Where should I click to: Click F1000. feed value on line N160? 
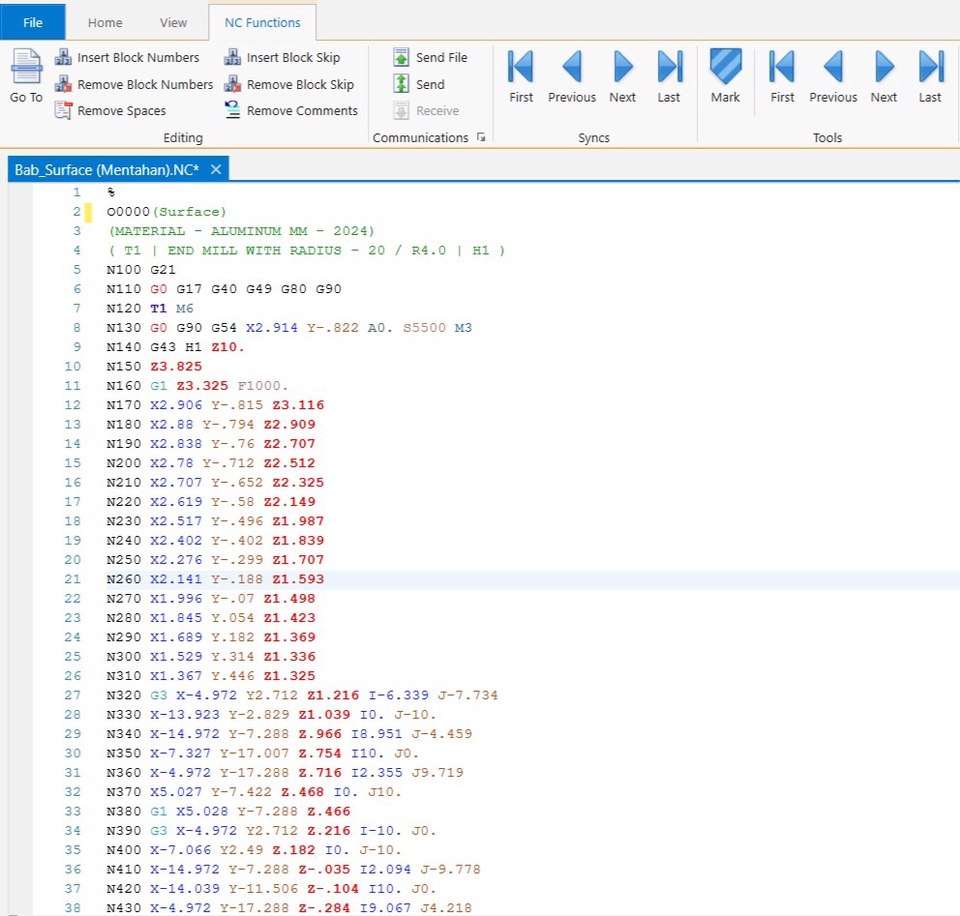(x=263, y=386)
